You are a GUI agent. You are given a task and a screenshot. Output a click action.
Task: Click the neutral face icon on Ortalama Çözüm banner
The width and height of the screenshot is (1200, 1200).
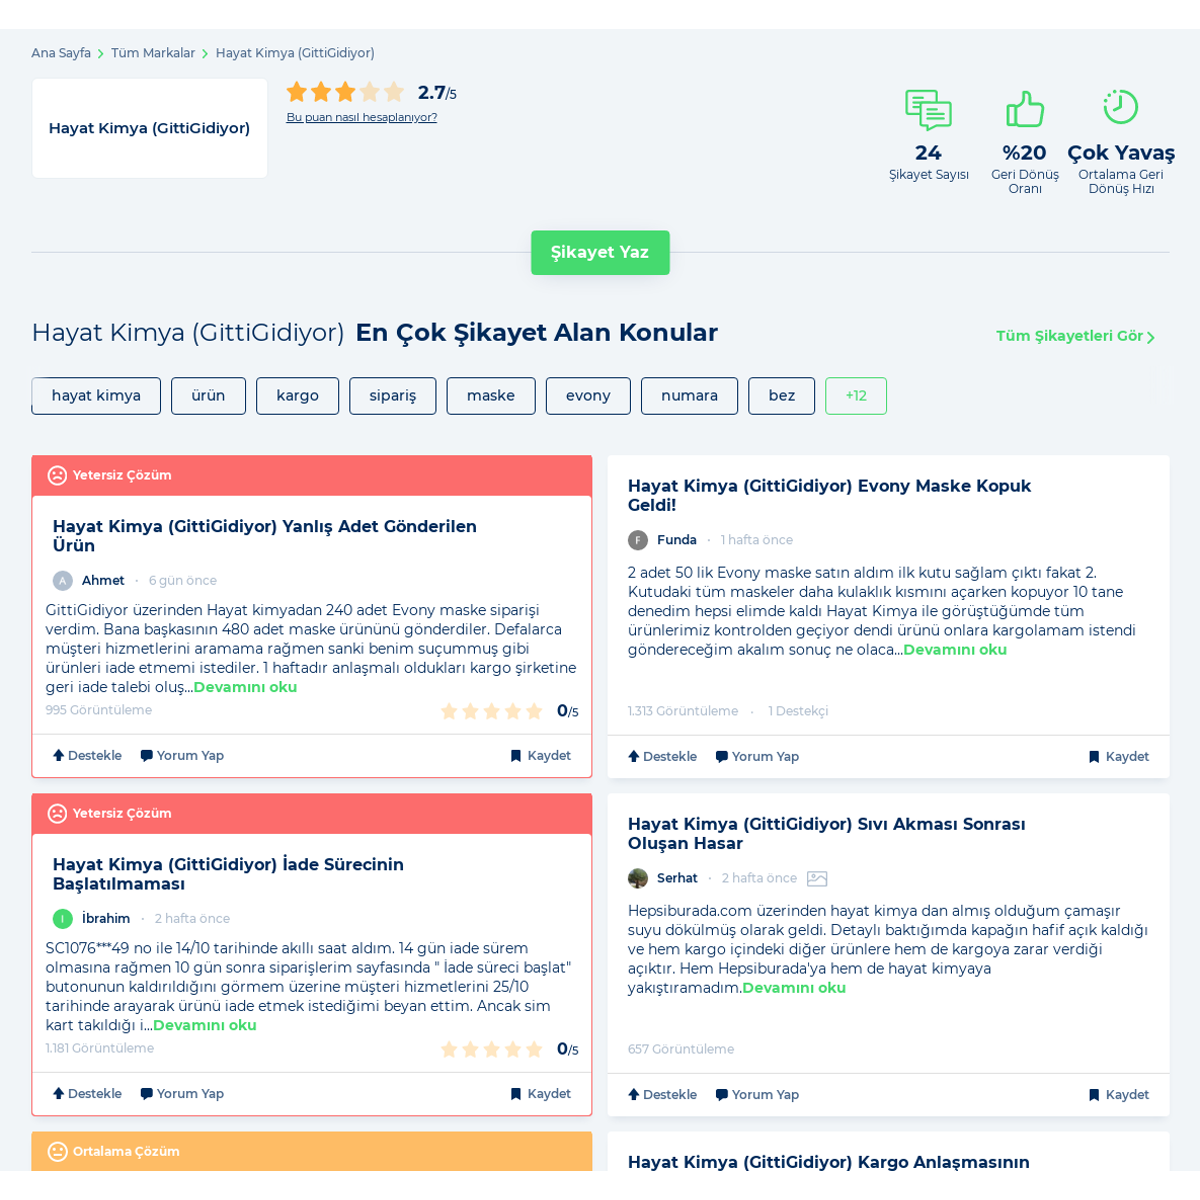coord(58,1151)
